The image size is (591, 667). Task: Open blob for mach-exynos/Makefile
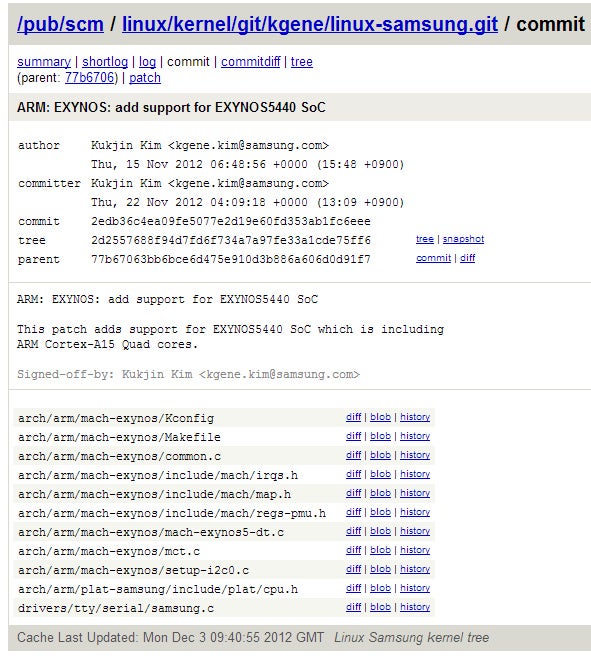[x=380, y=436]
